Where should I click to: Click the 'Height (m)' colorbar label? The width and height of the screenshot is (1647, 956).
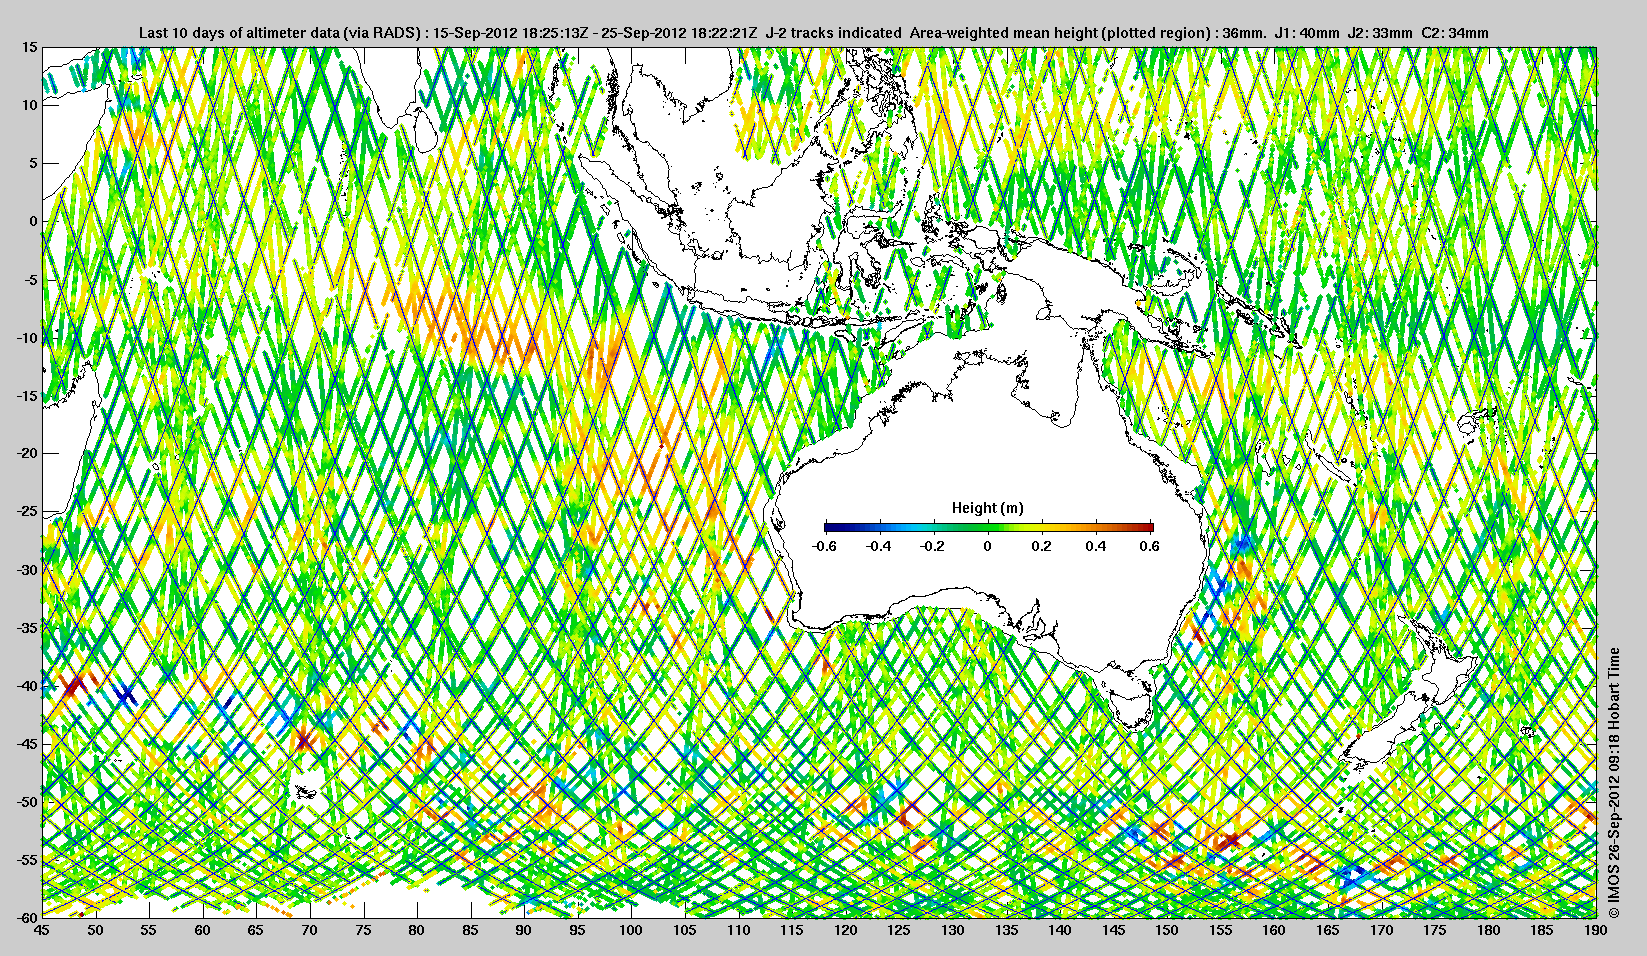pos(987,508)
